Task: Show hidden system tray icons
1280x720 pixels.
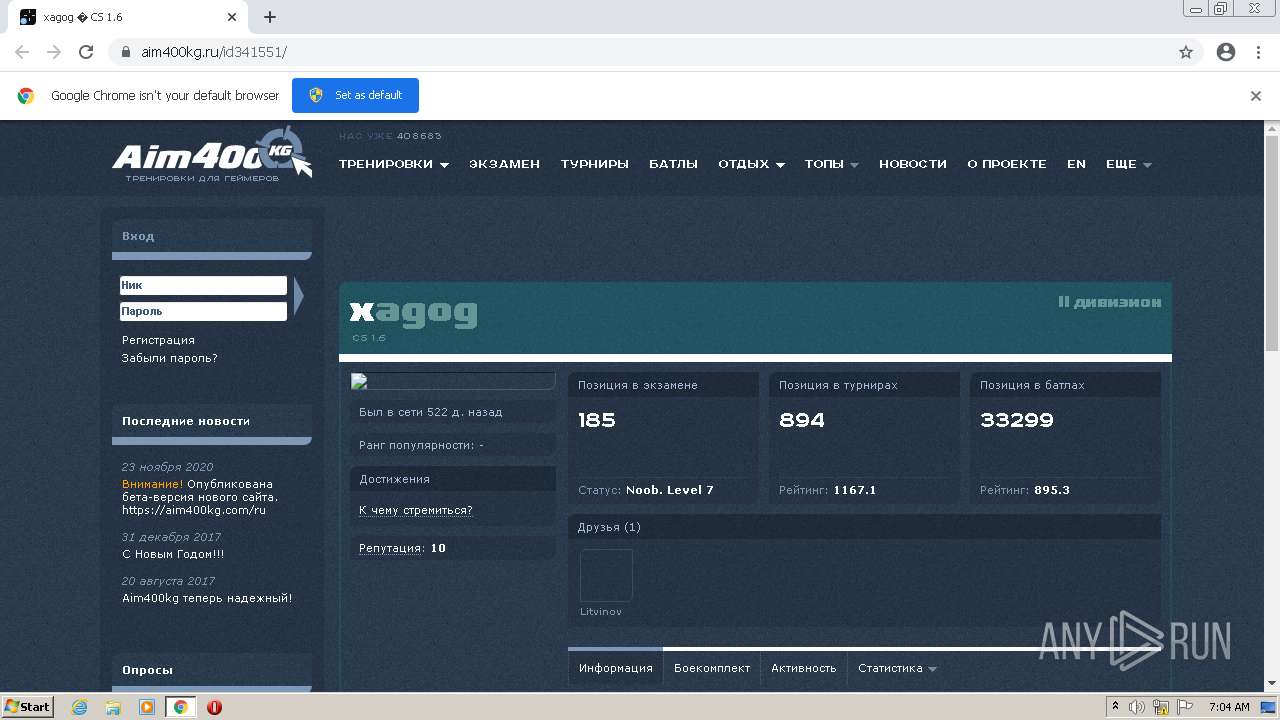Action: pyautogui.click(x=1115, y=707)
